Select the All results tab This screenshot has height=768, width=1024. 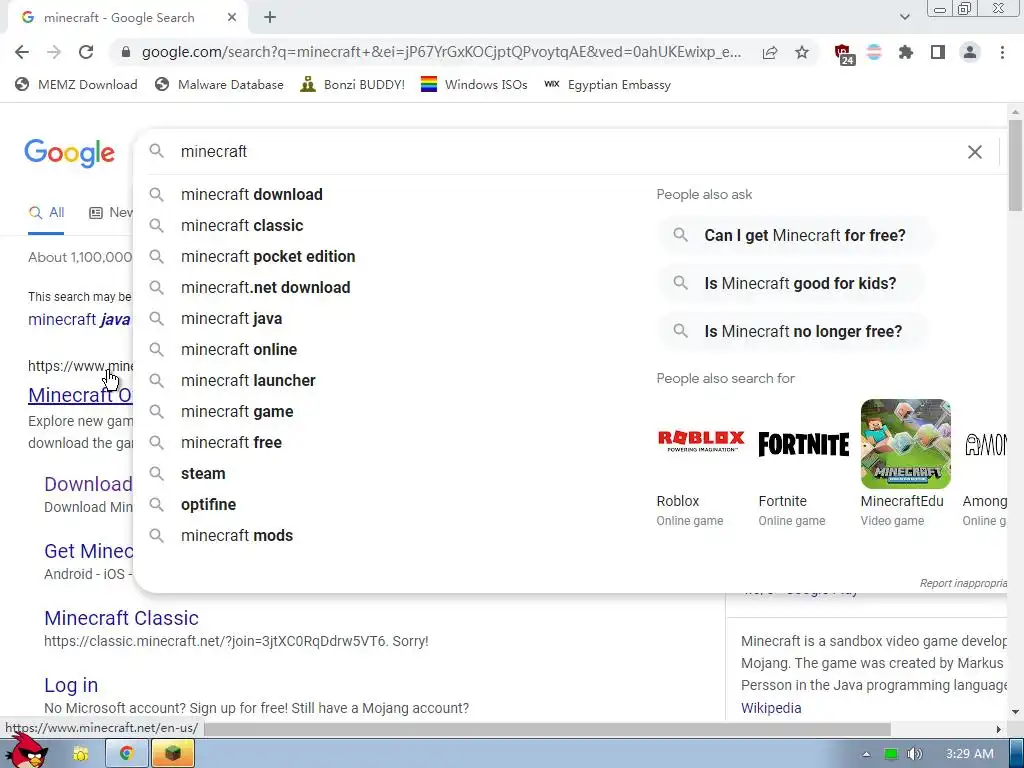click(x=46, y=213)
